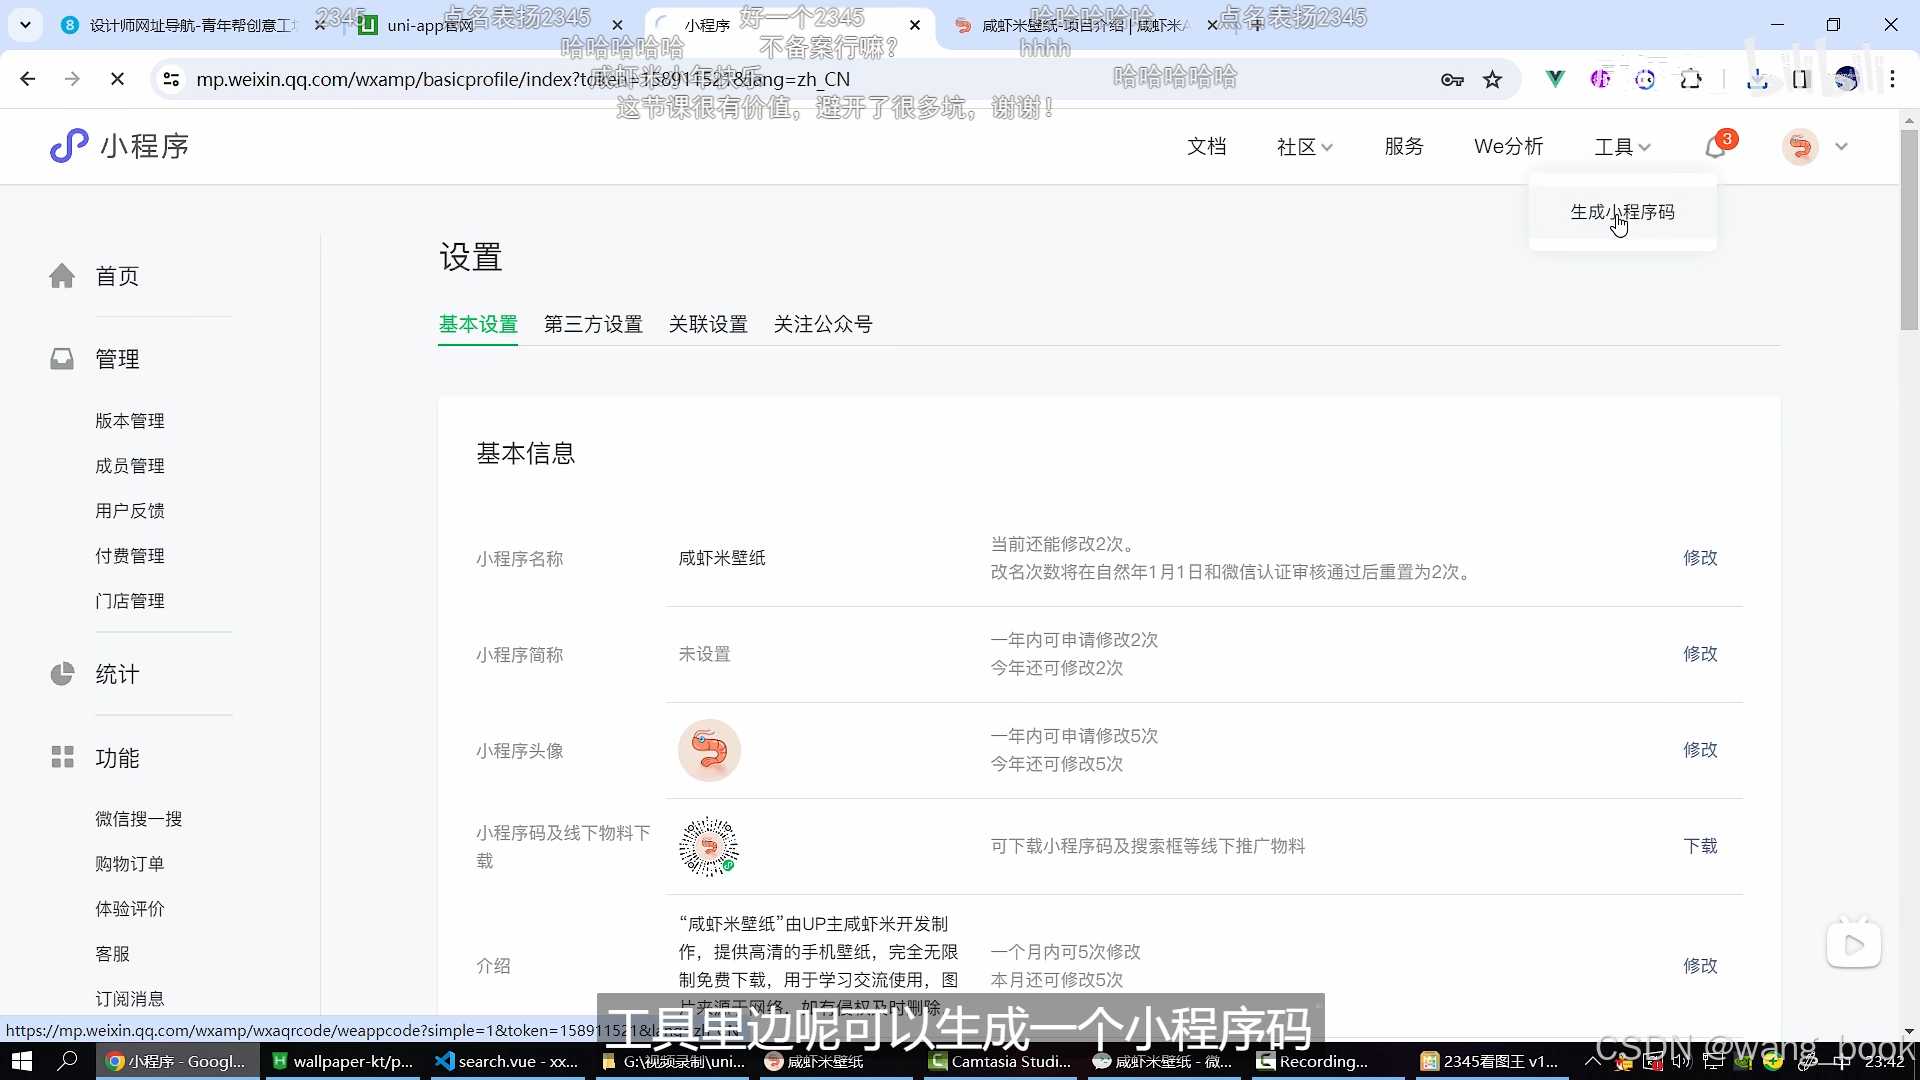Show hidden system tray icons chevron
This screenshot has width=1920, height=1080.
[1591, 1061]
